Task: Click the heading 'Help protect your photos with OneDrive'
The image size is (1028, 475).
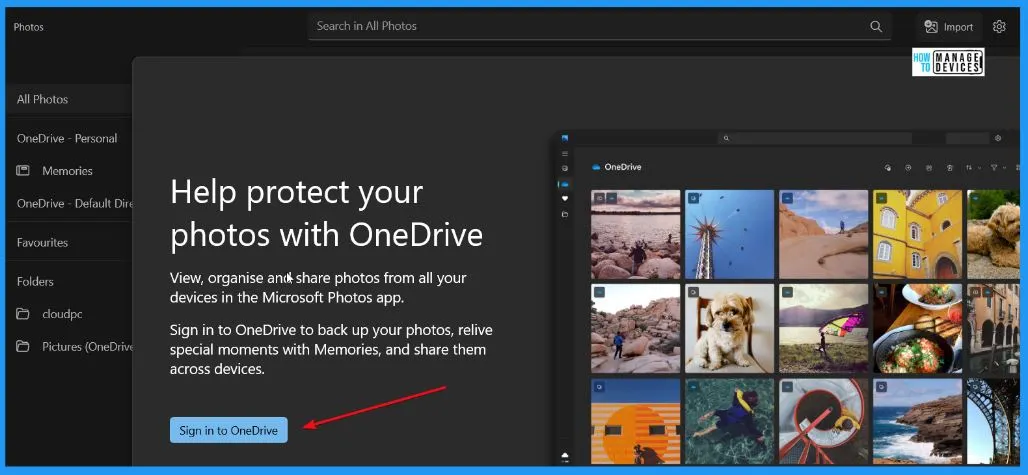Action: click(326, 214)
